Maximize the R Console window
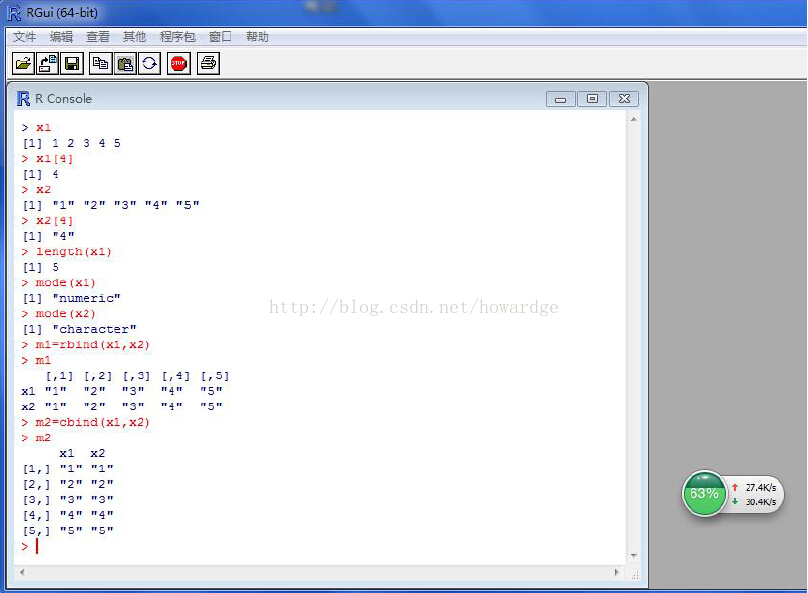The width and height of the screenshot is (808, 593). click(592, 99)
